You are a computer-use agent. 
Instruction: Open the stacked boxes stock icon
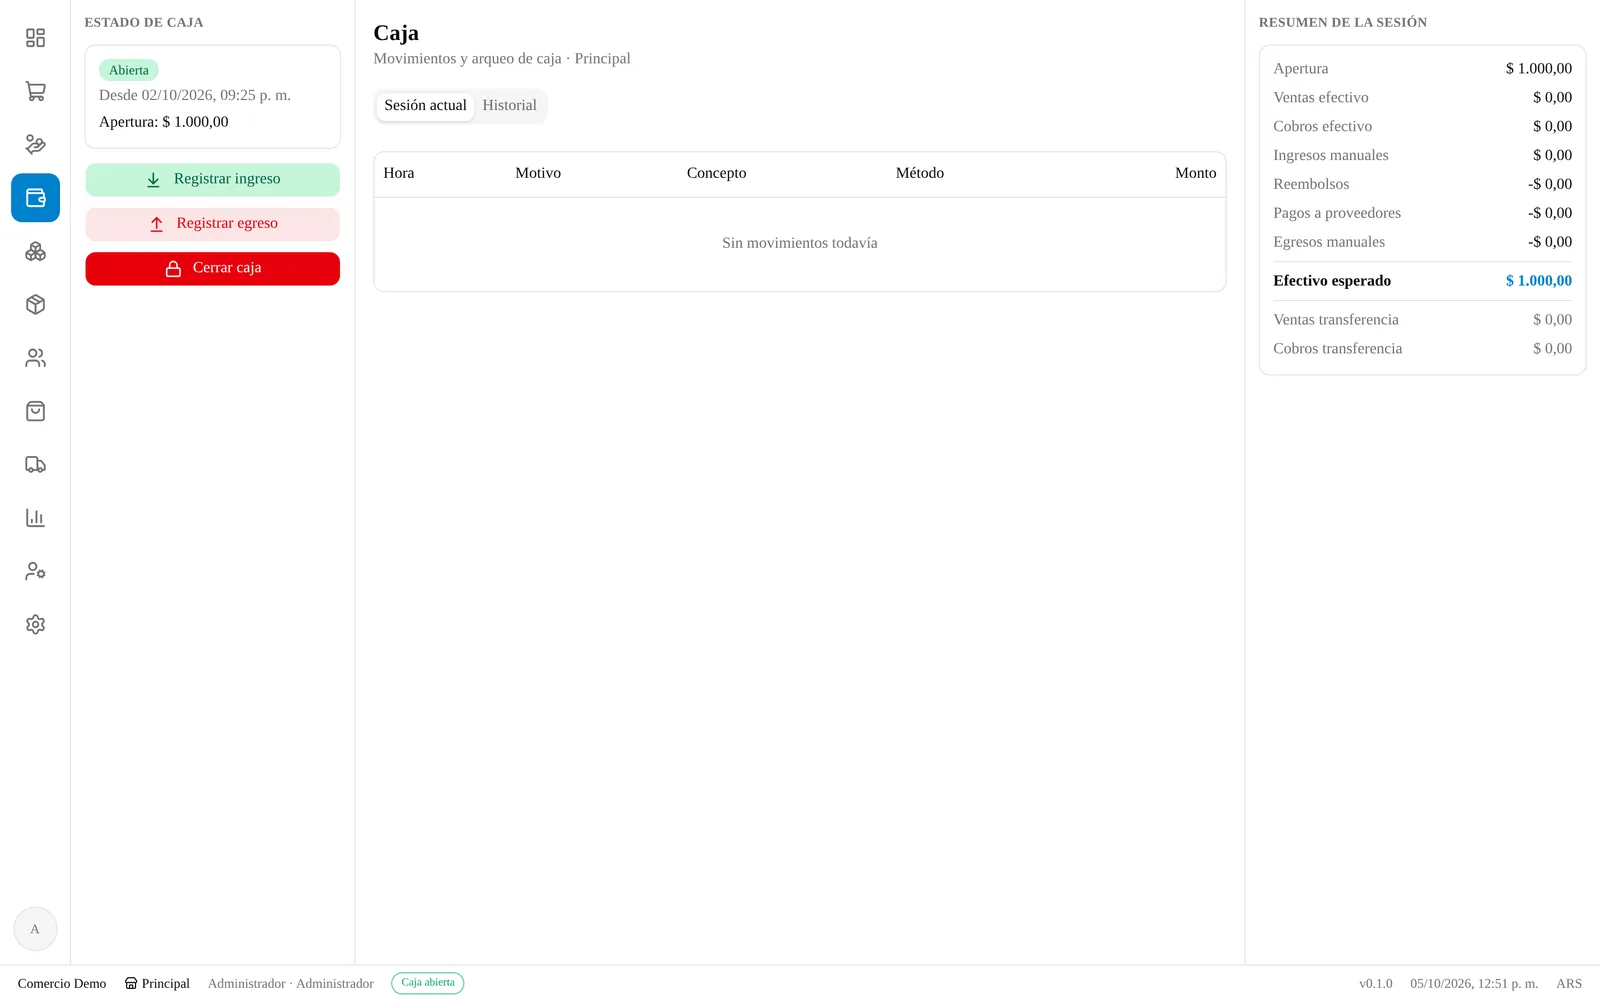click(x=35, y=251)
